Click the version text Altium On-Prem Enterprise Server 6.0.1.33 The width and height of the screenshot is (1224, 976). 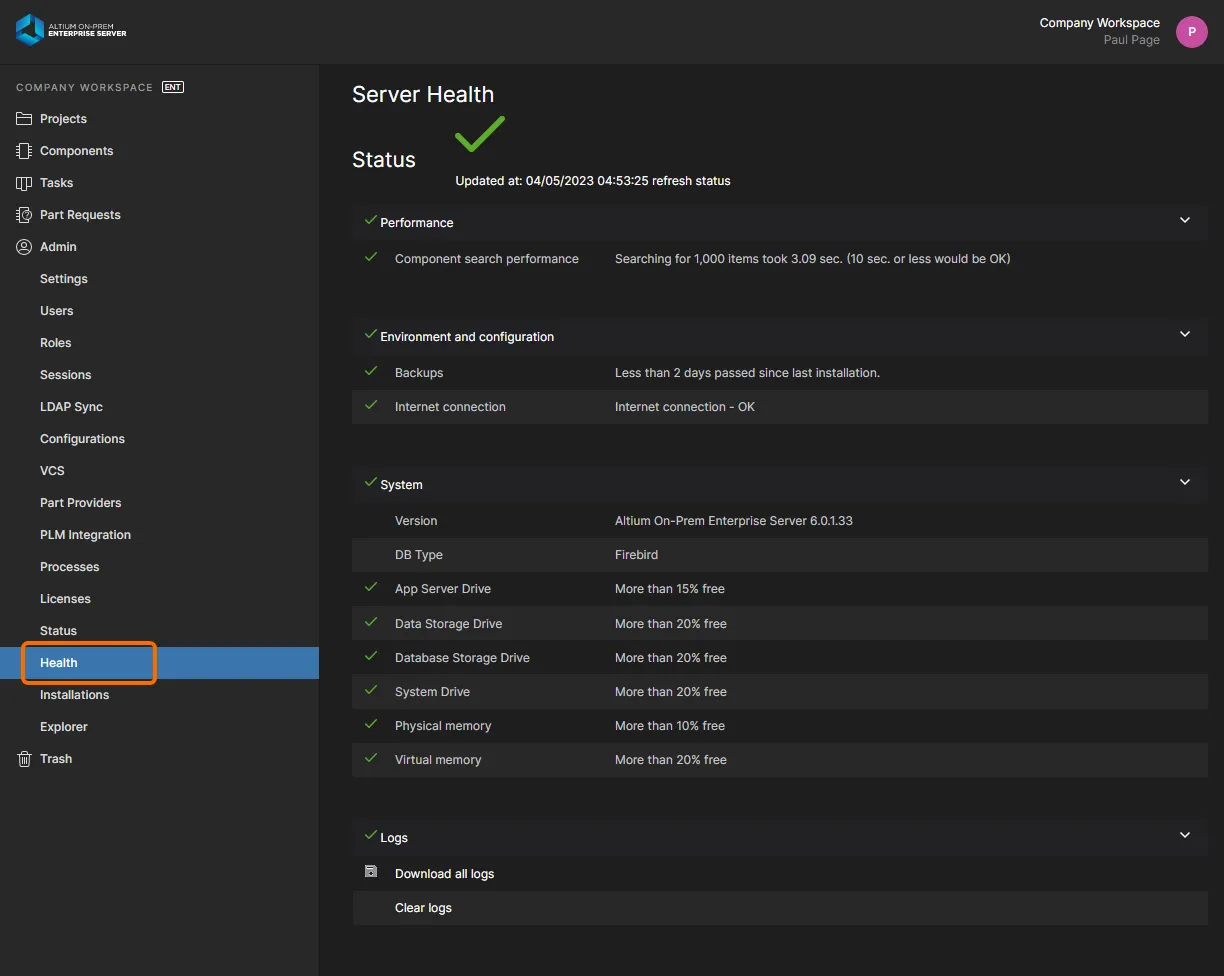[733, 521]
